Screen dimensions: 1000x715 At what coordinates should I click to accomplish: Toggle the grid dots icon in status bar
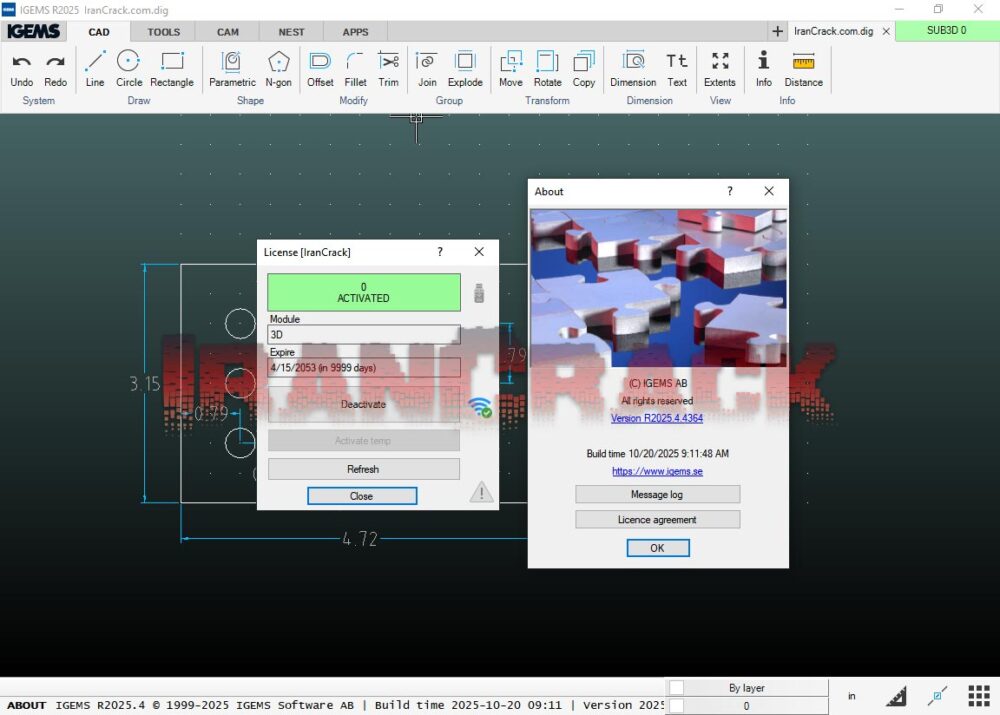tap(979, 695)
